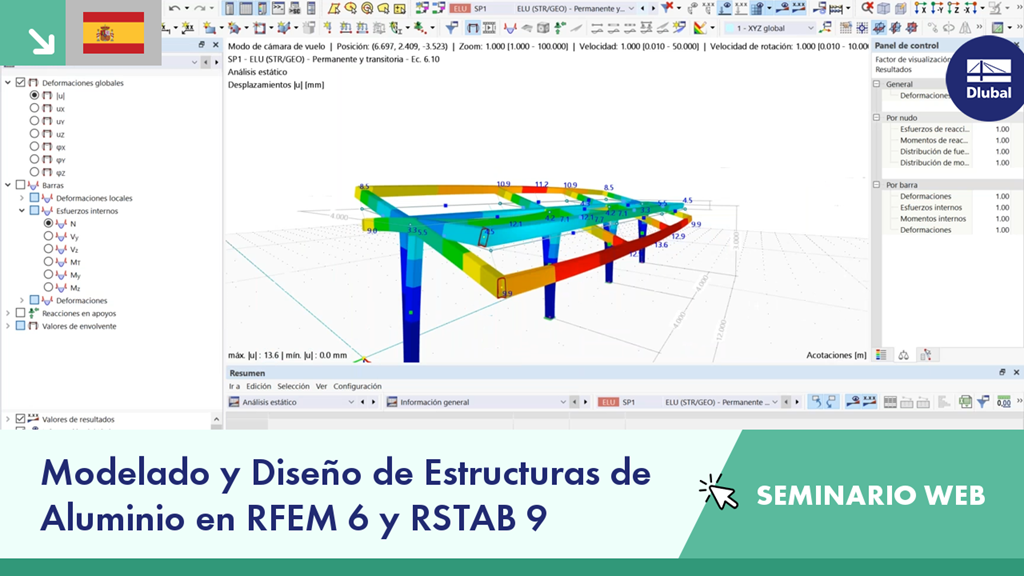Check the Barras checkbox
1024x576 pixels.
point(20,185)
